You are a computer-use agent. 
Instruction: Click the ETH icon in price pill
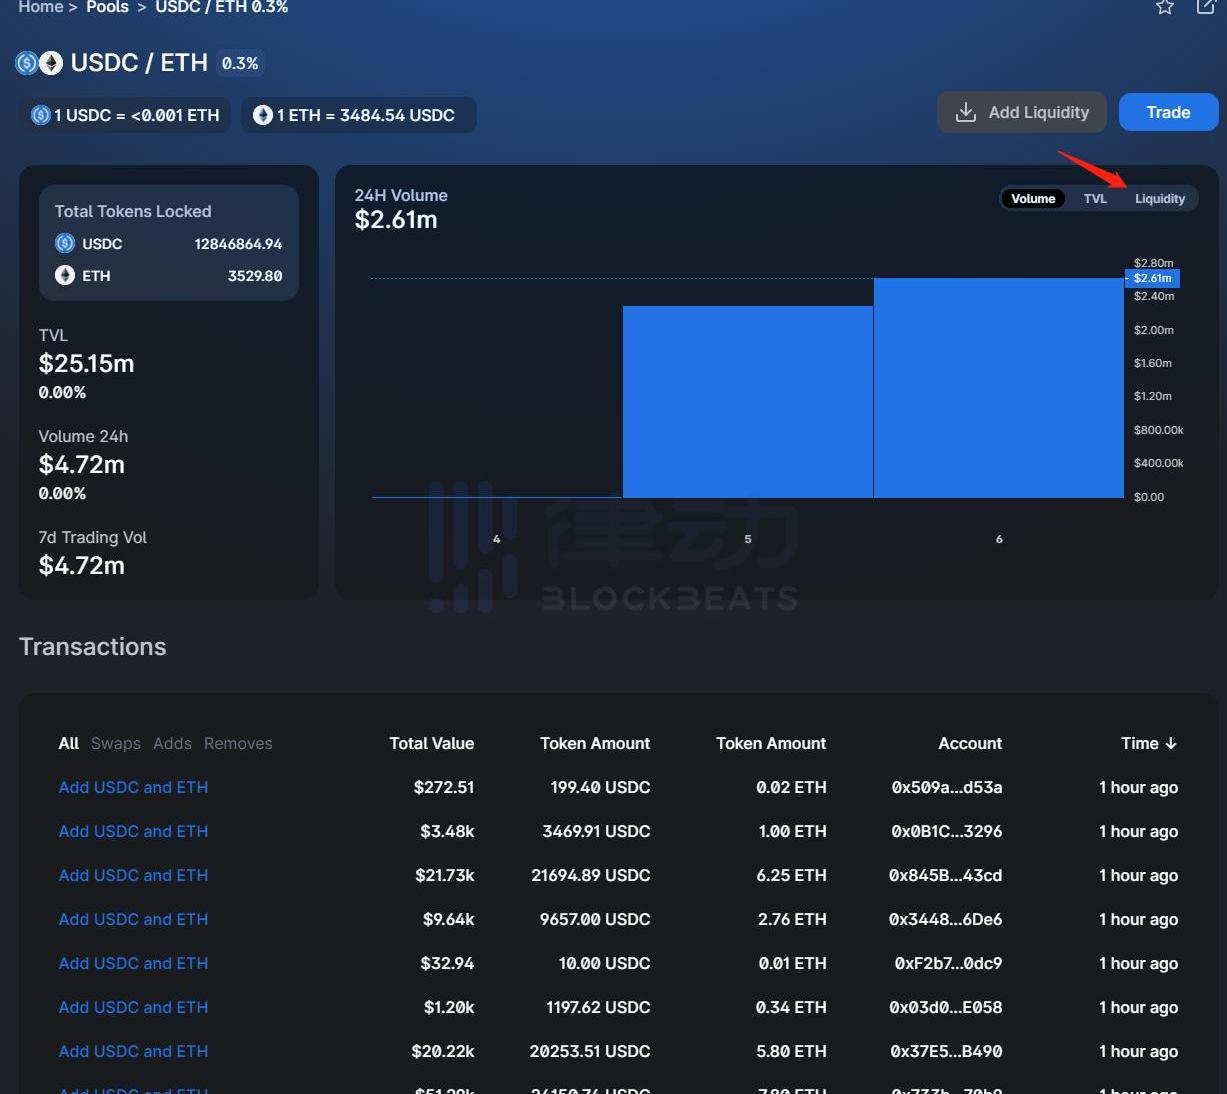pyautogui.click(x=263, y=115)
